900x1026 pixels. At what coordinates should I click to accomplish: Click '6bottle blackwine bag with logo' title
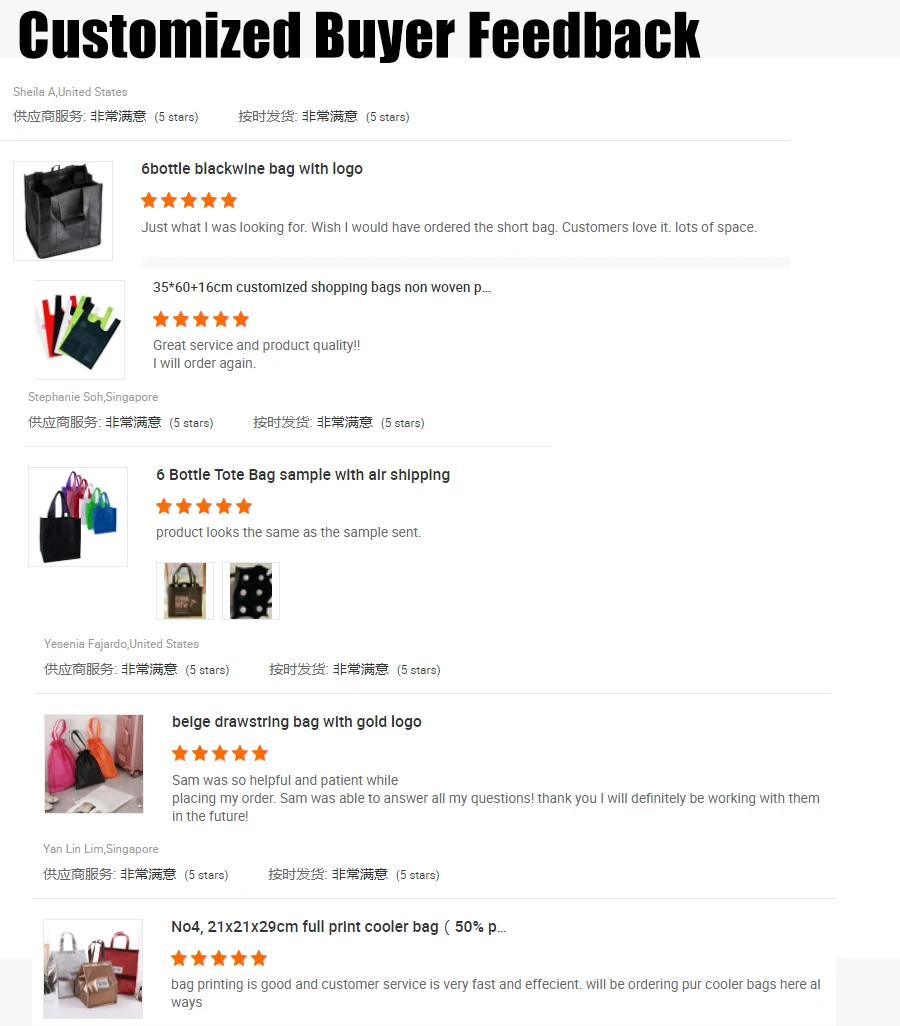pos(252,169)
